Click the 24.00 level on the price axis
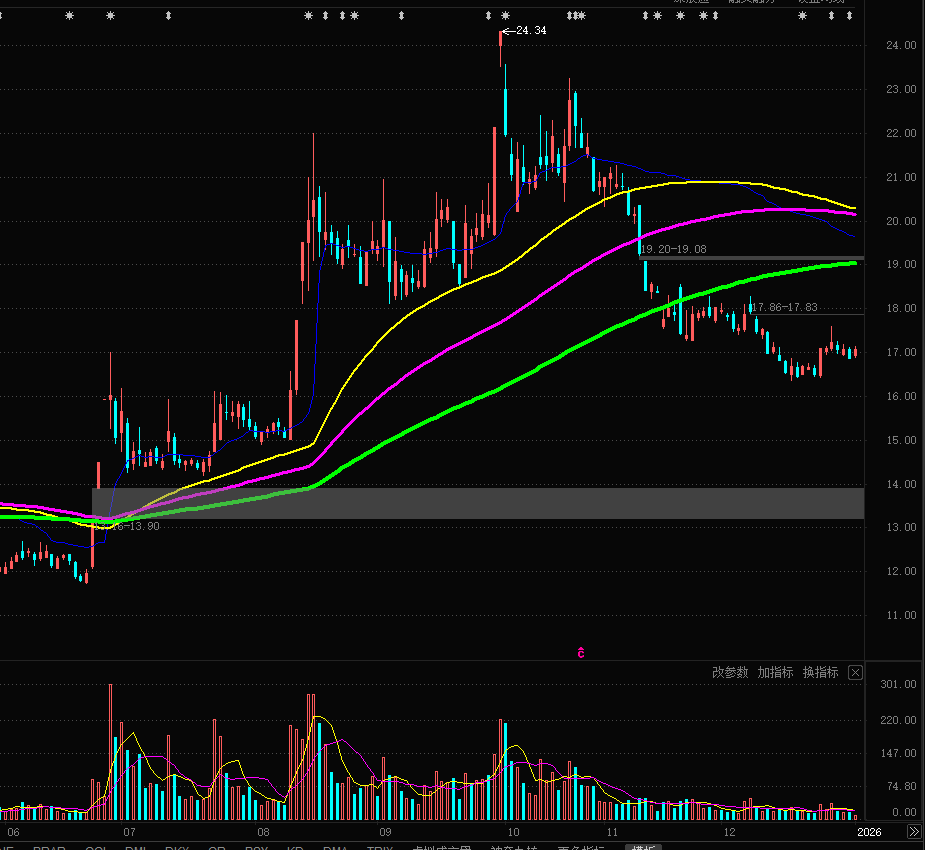This screenshot has height=850, width=925. click(901, 45)
